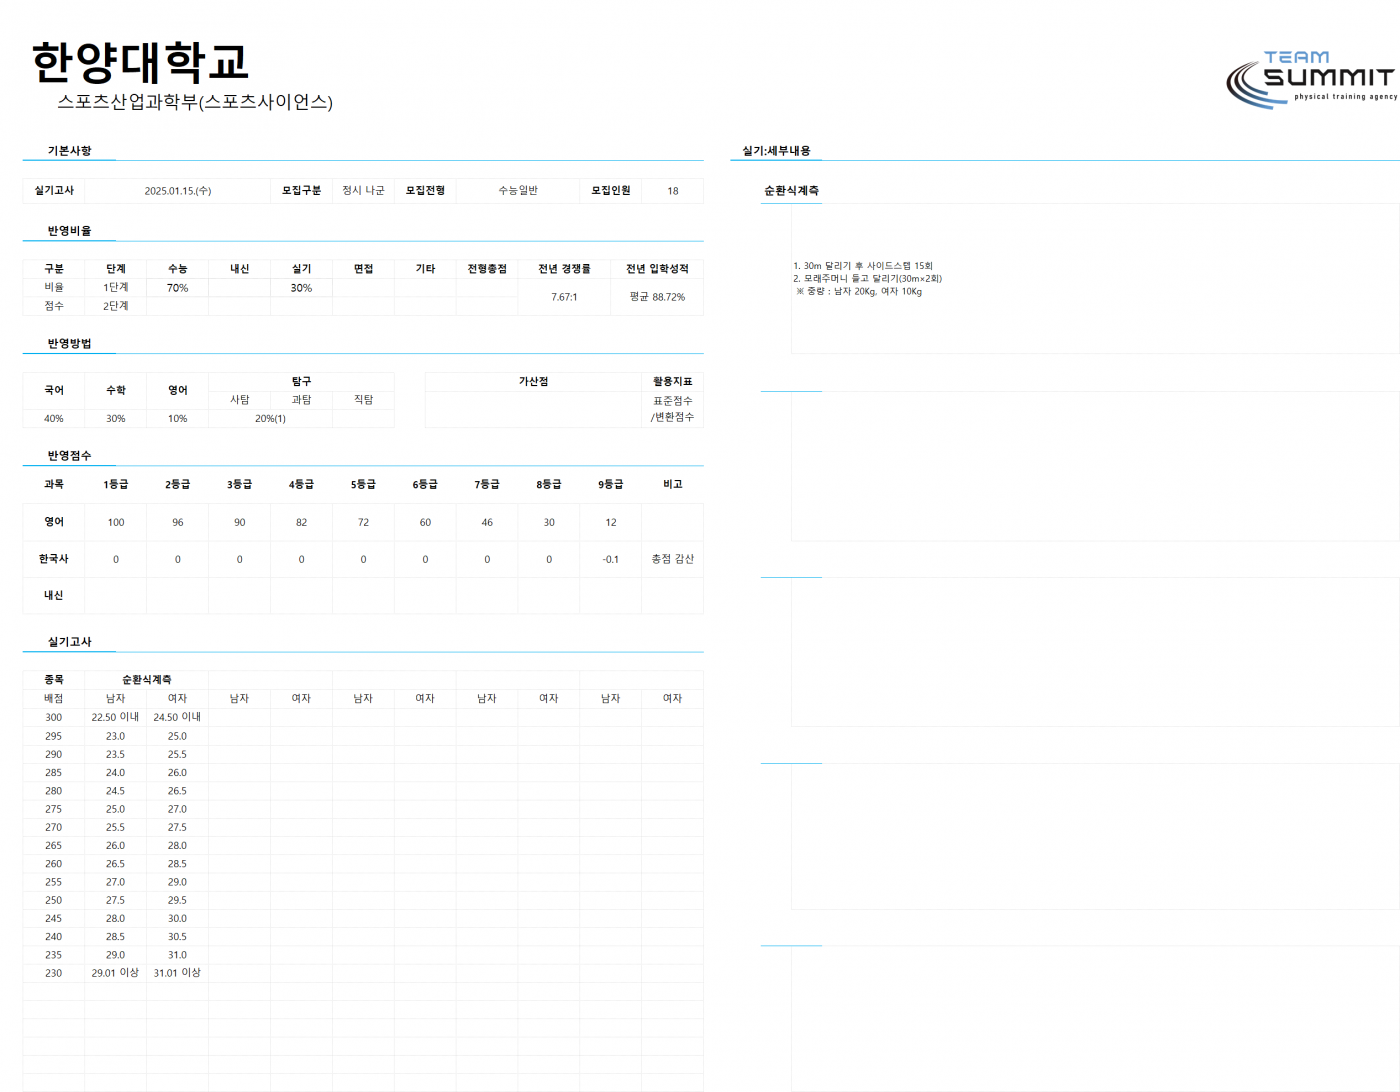This screenshot has height=1092, width=1400.
Task: Select the 260 score cell
Action: pos(53,864)
